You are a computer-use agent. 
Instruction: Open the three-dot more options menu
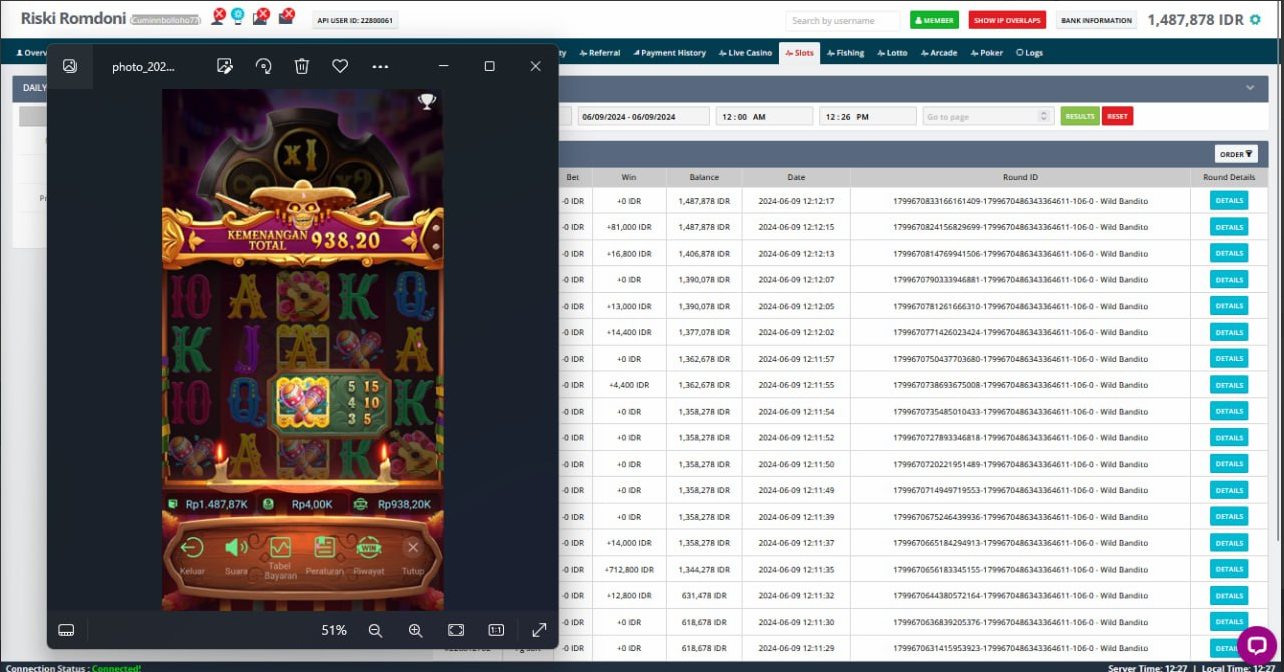[x=380, y=66]
